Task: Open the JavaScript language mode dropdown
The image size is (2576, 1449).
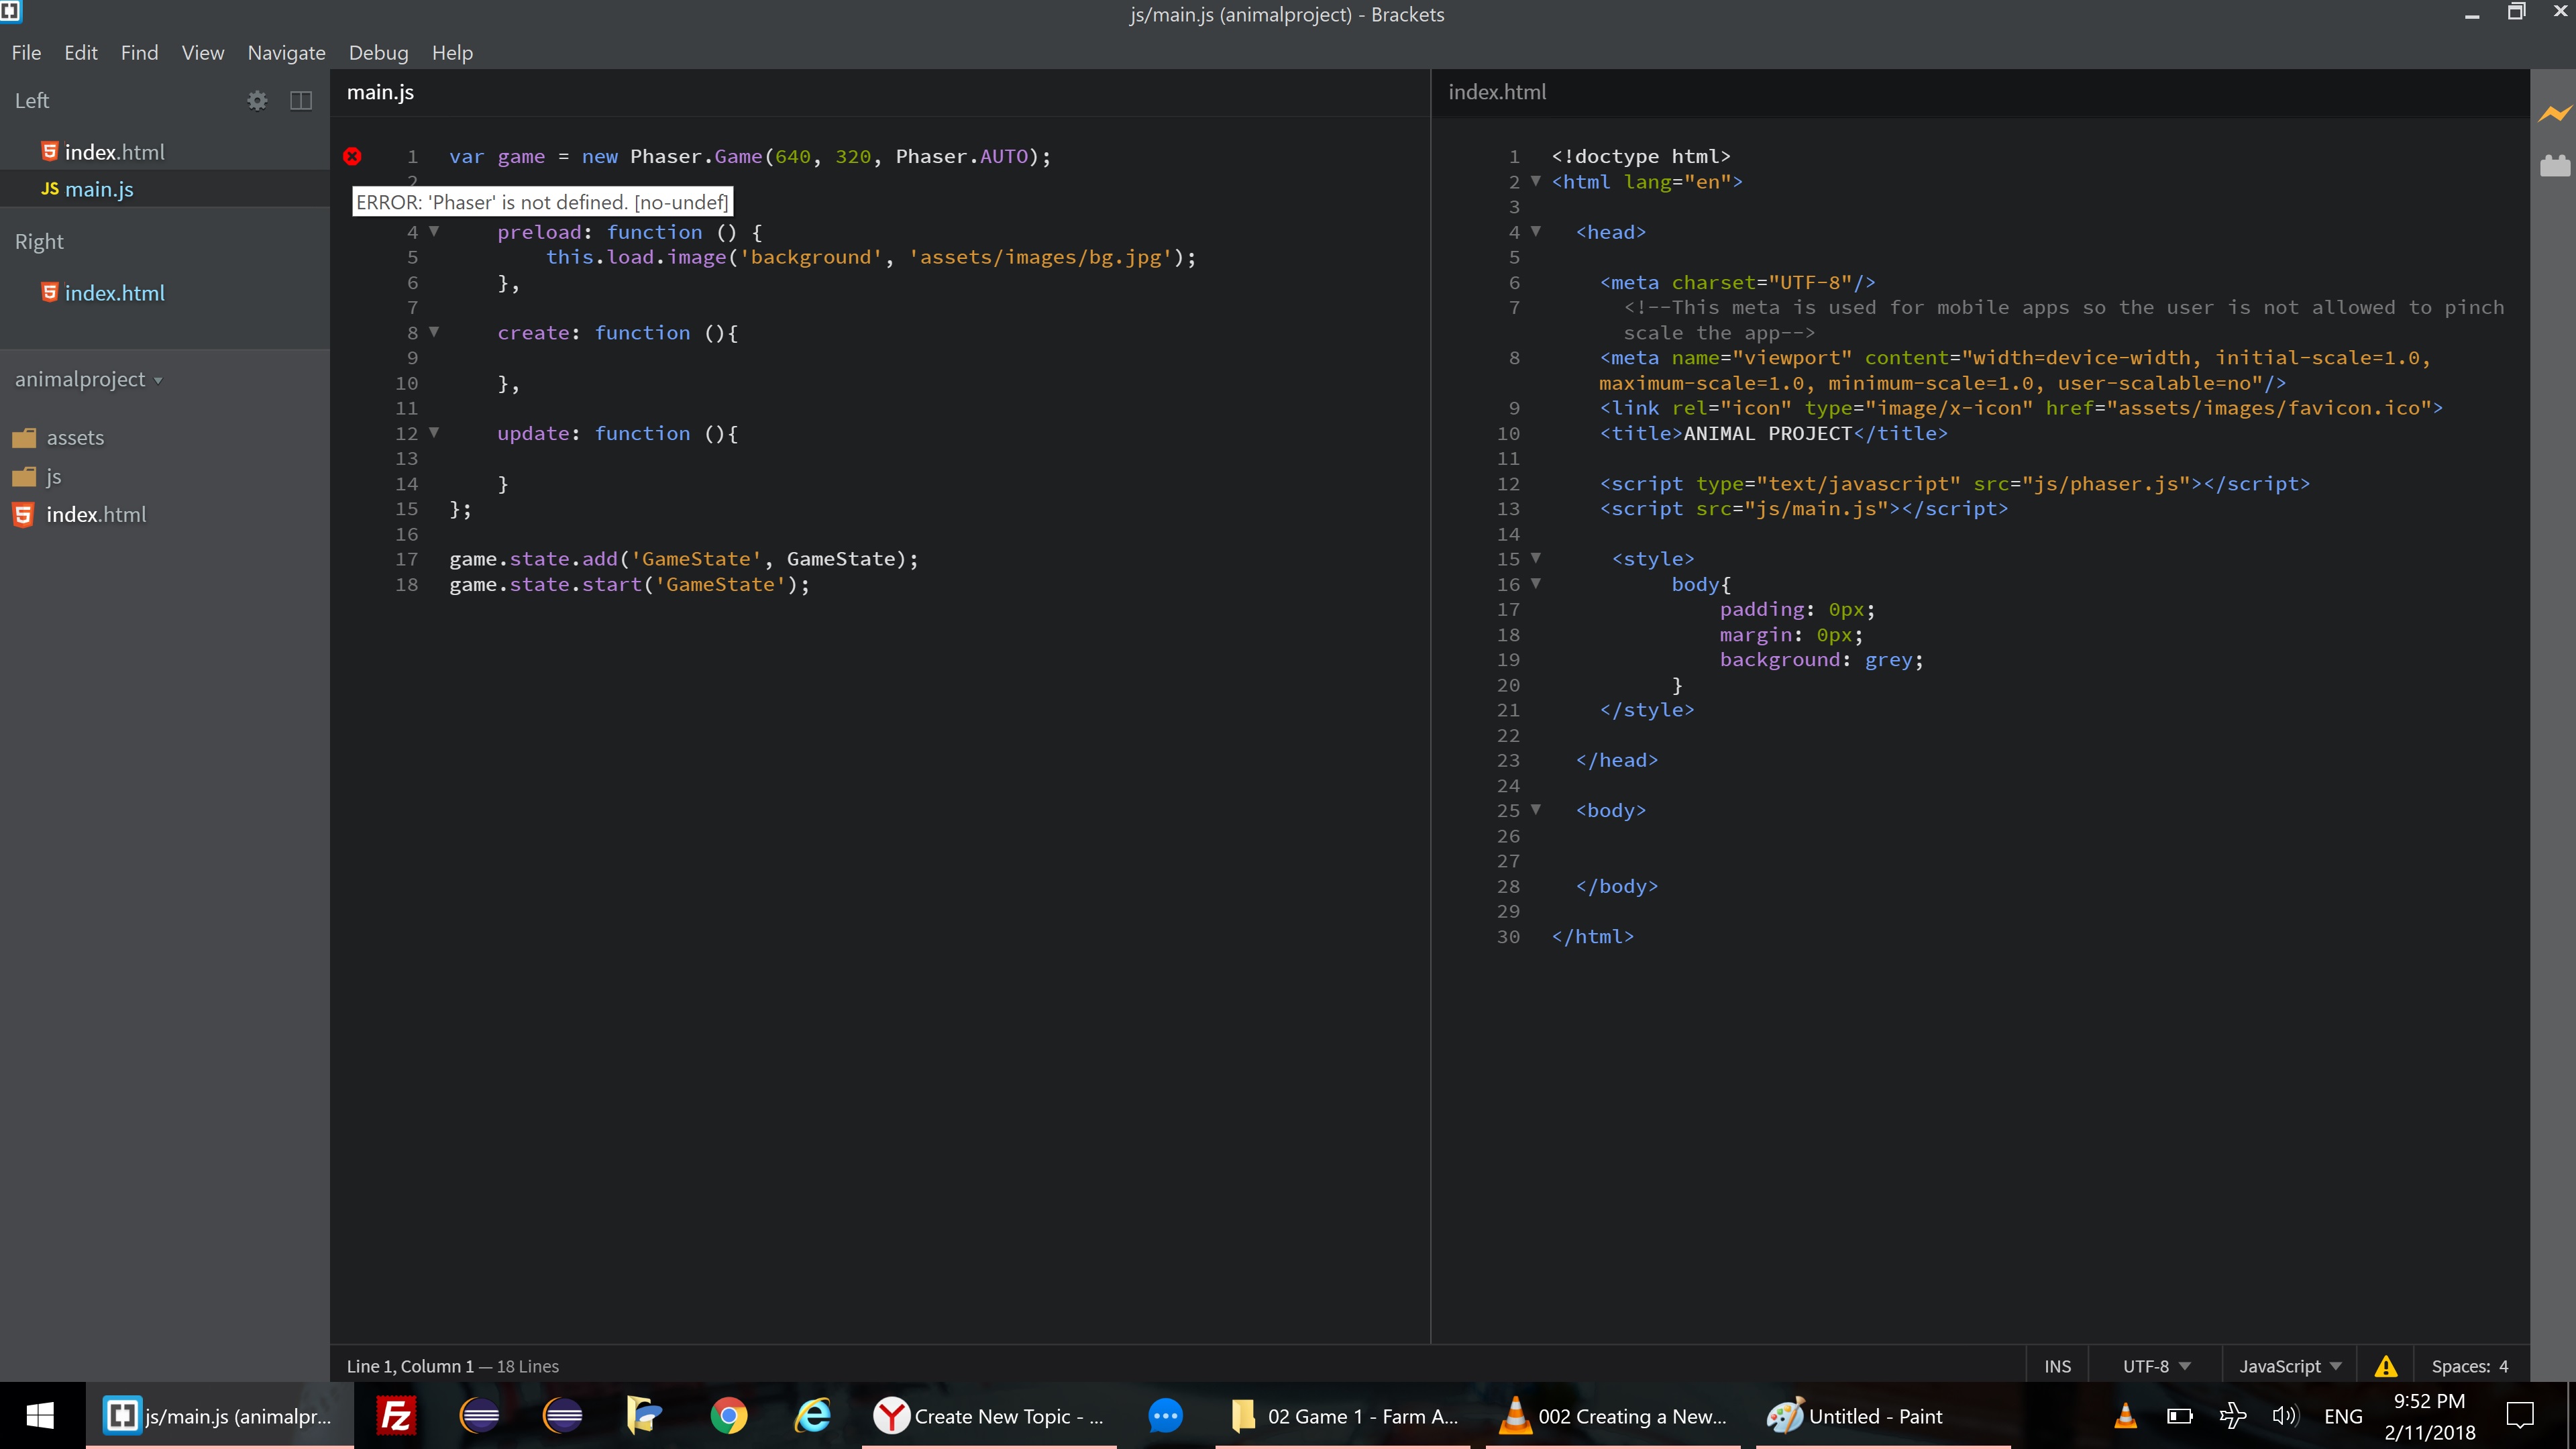Action: pos(2290,1366)
